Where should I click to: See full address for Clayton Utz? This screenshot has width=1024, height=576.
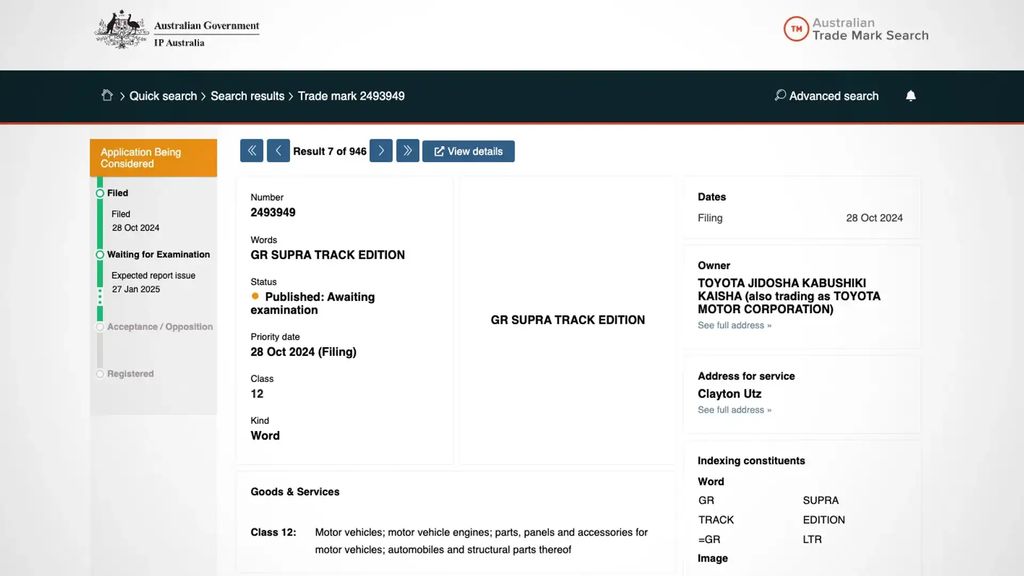734,410
